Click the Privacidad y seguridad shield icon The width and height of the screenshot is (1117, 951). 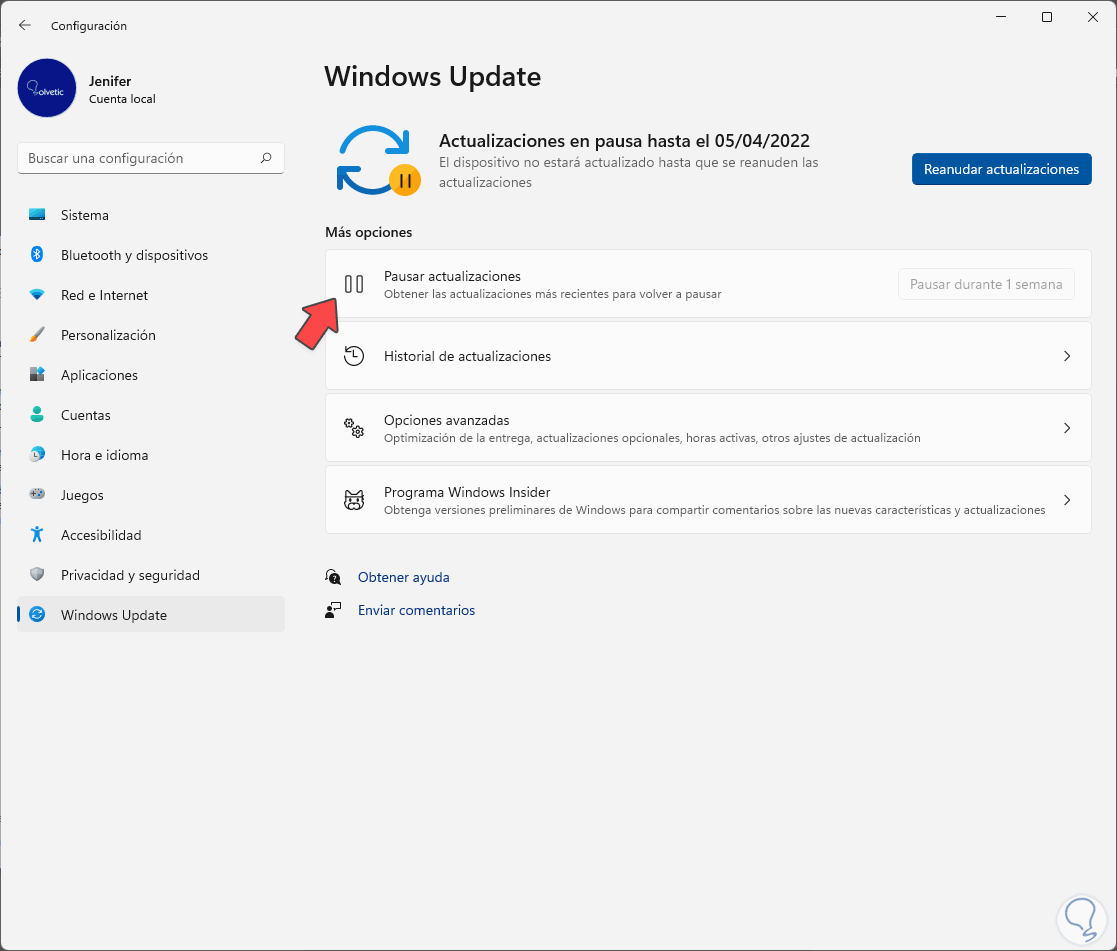37,575
